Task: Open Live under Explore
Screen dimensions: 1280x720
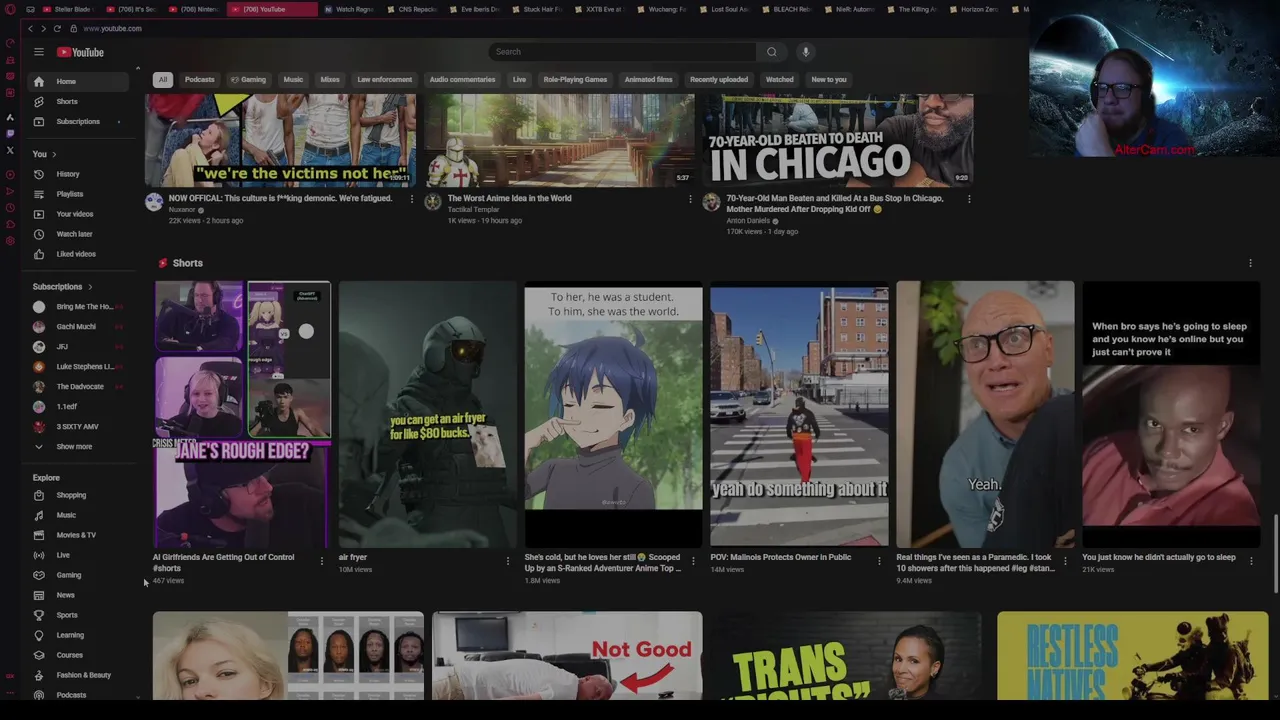Action: coord(80,555)
